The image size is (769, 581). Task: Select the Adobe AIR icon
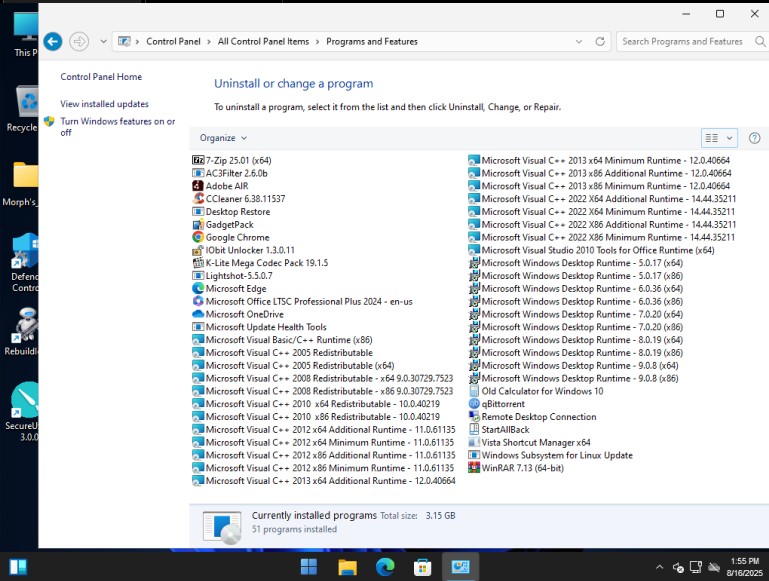point(198,186)
